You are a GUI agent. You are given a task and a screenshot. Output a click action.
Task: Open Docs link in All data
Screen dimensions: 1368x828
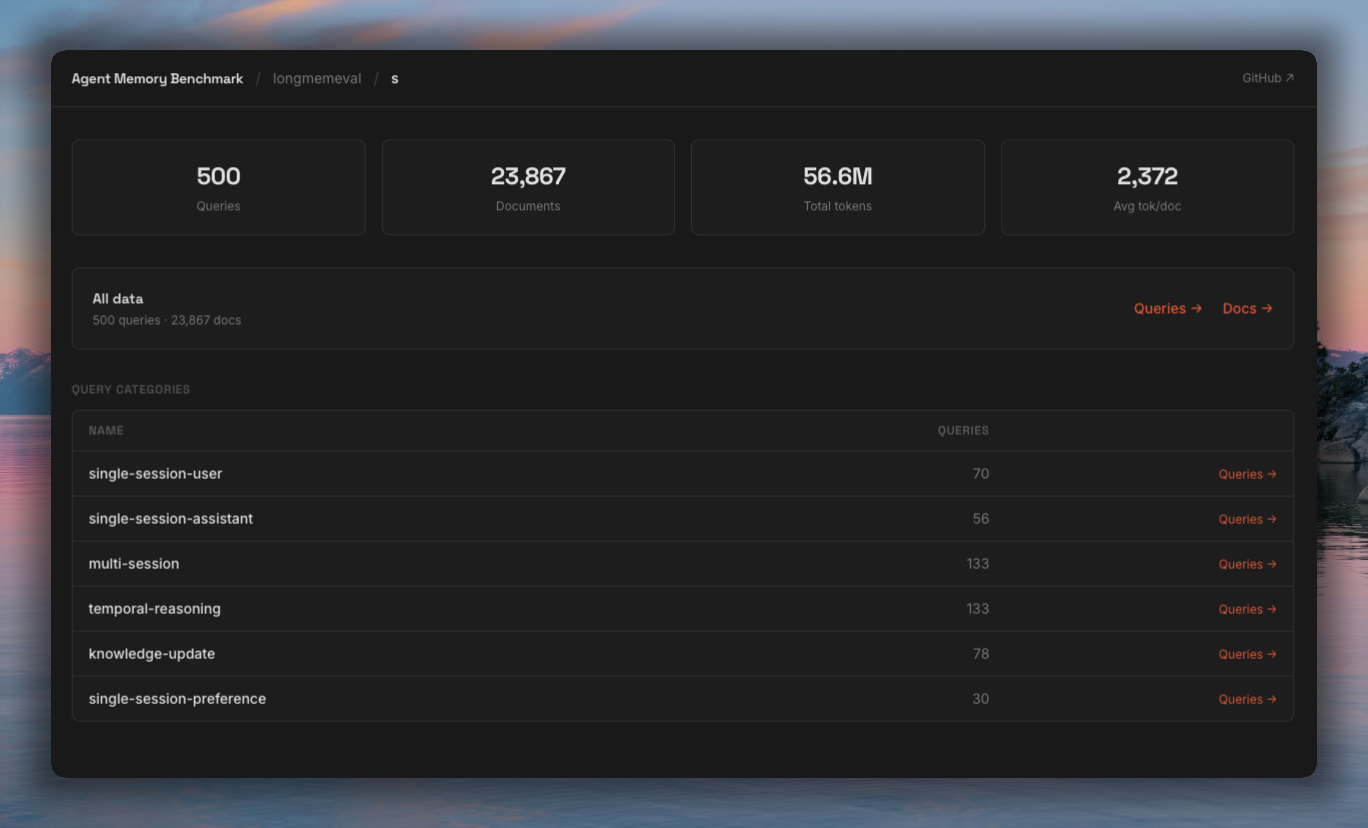[1247, 309]
